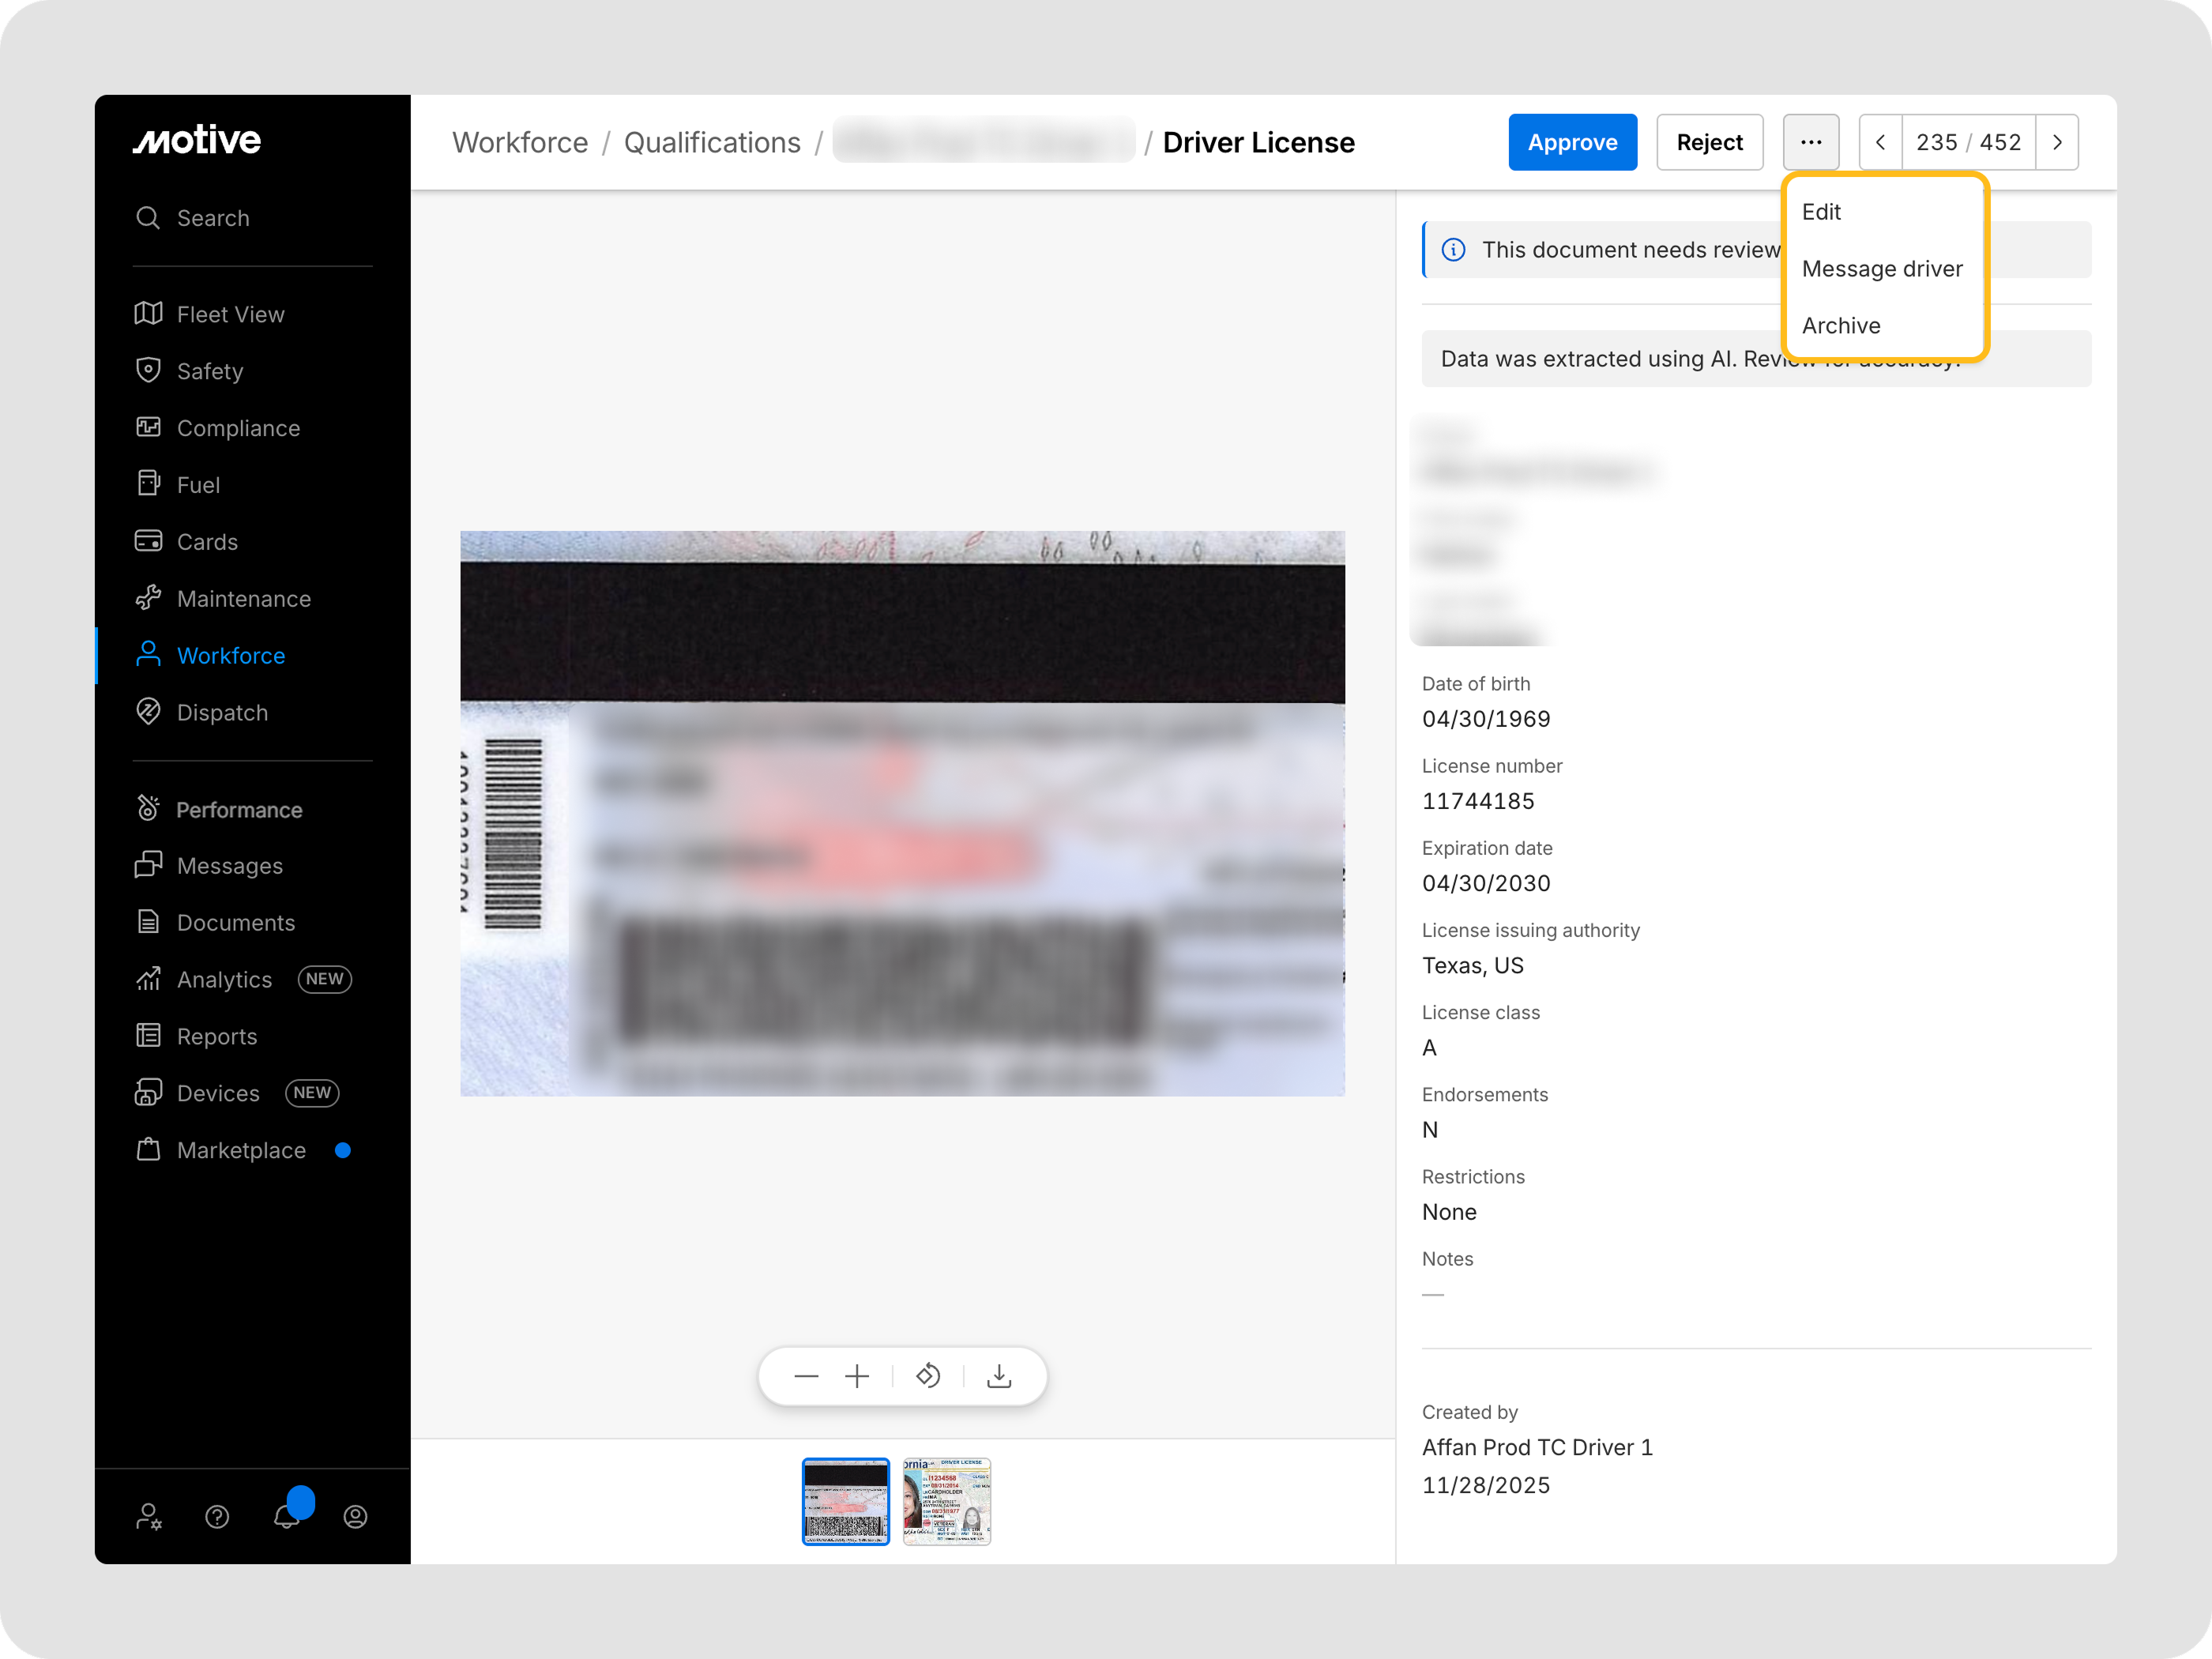Open help question mark icon
Image resolution: width=2212 pixels, height=1659 pixels.
[217, 1516]
